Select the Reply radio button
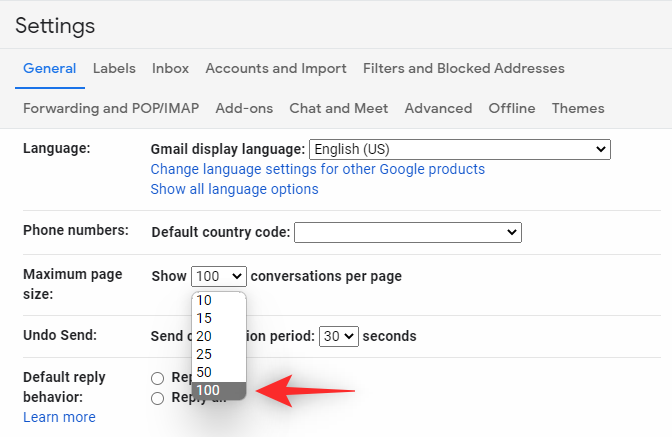The width and height of the screenshot is (672, 437). tap(156, 378)
